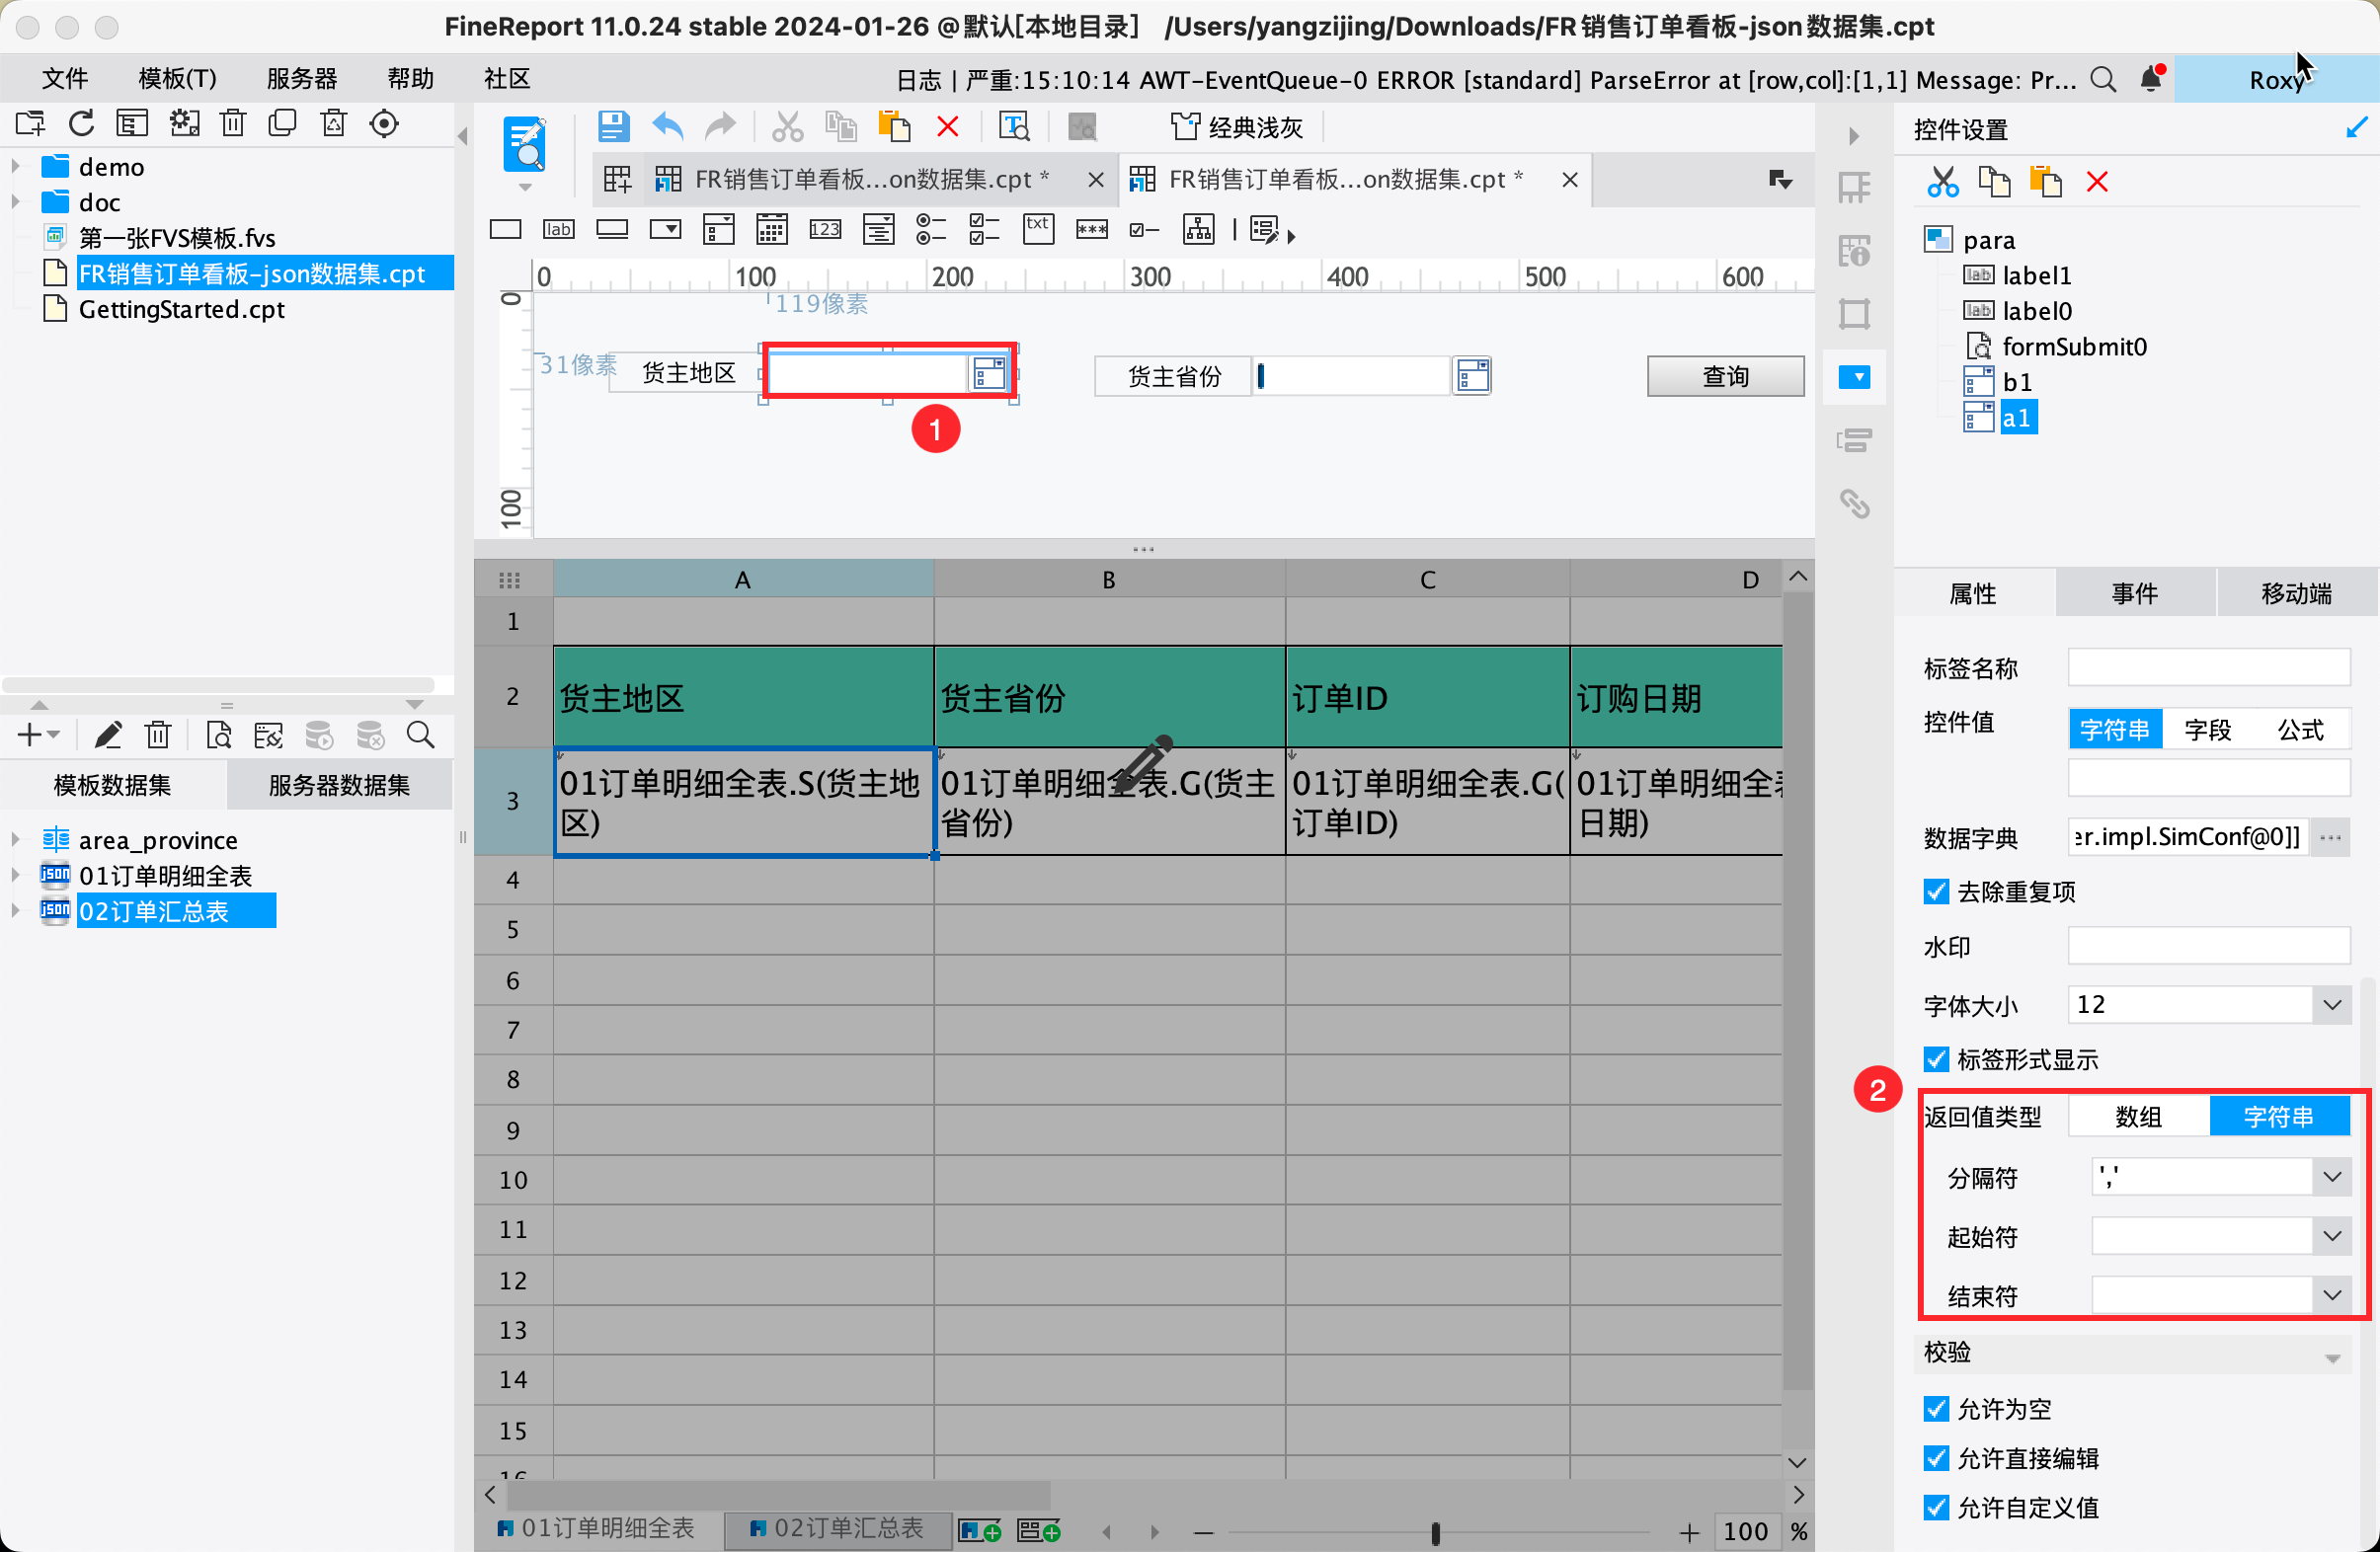Select the password widget icon
The image size is (2380, 1552).
tap(1091, 231)
